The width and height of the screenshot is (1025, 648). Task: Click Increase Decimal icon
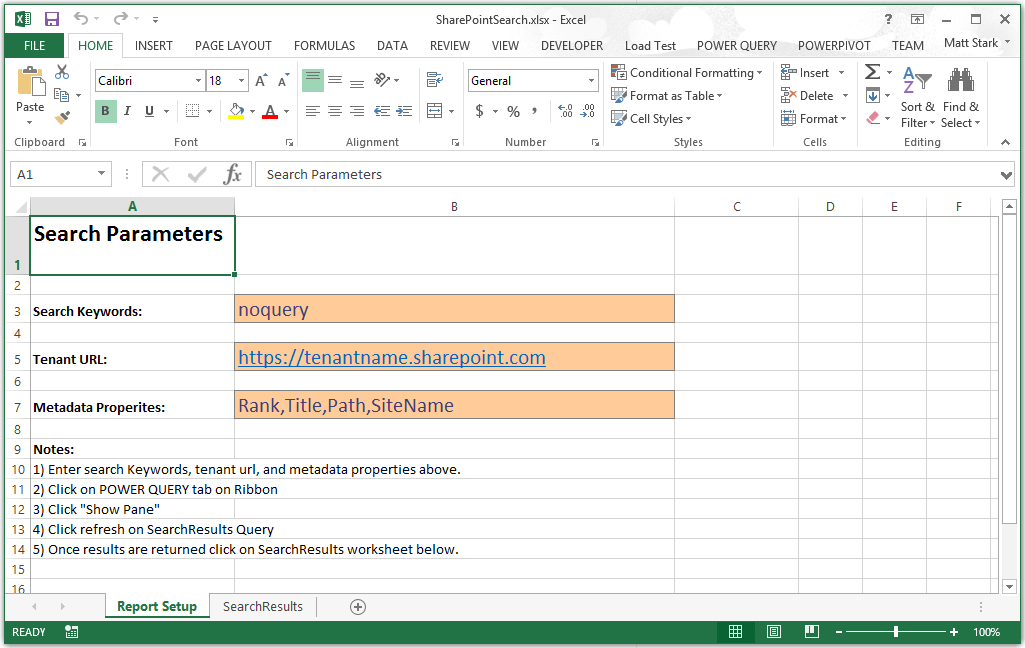tap(566, 111)
